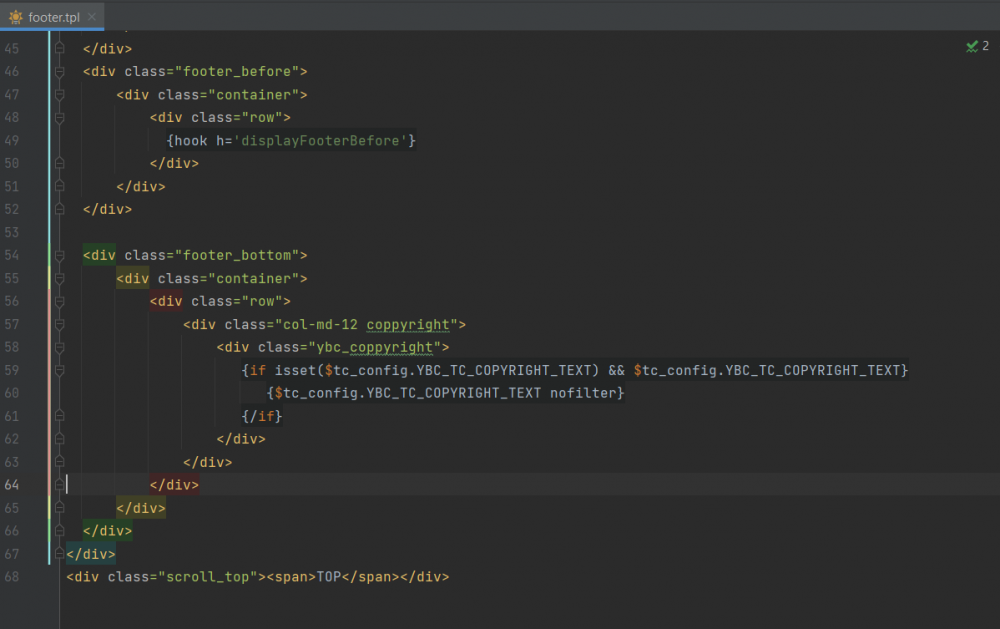Click the fold arrow beside the {if isset} statement

[59, 370]
